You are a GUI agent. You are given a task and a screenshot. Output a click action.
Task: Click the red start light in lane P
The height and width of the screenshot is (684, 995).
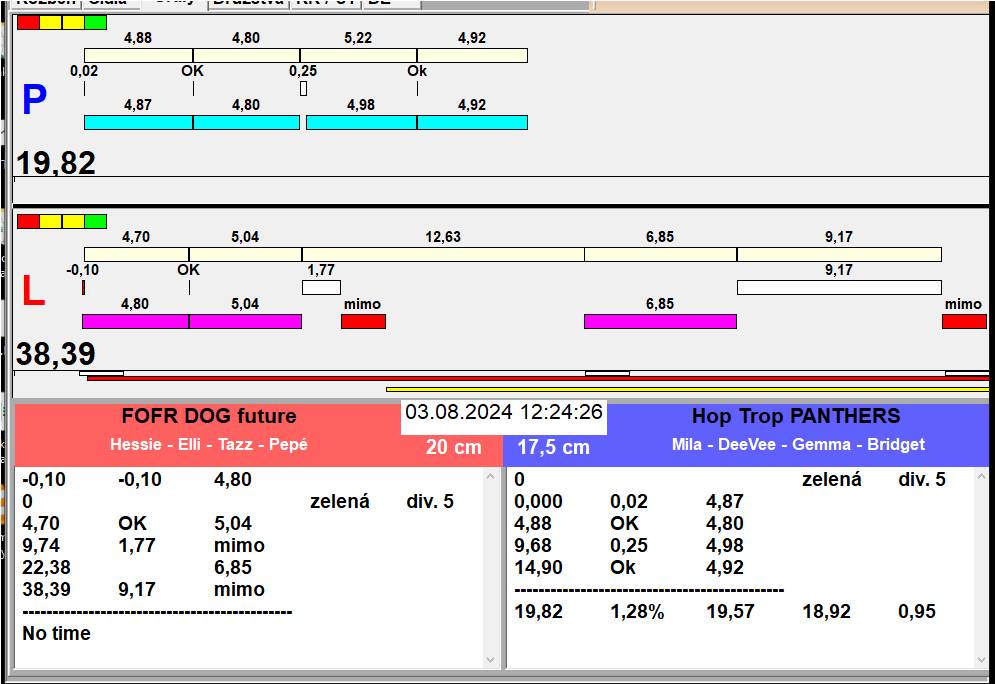(x=28, y=22)
